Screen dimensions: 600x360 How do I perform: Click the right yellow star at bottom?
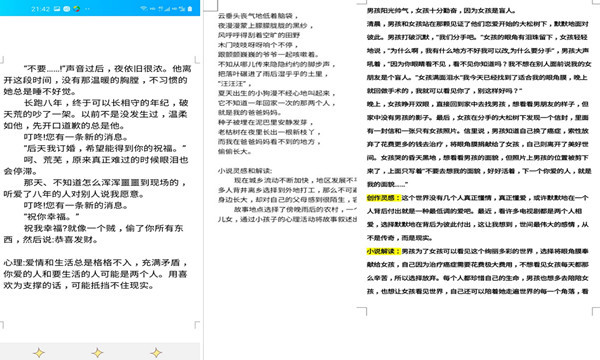156,352
